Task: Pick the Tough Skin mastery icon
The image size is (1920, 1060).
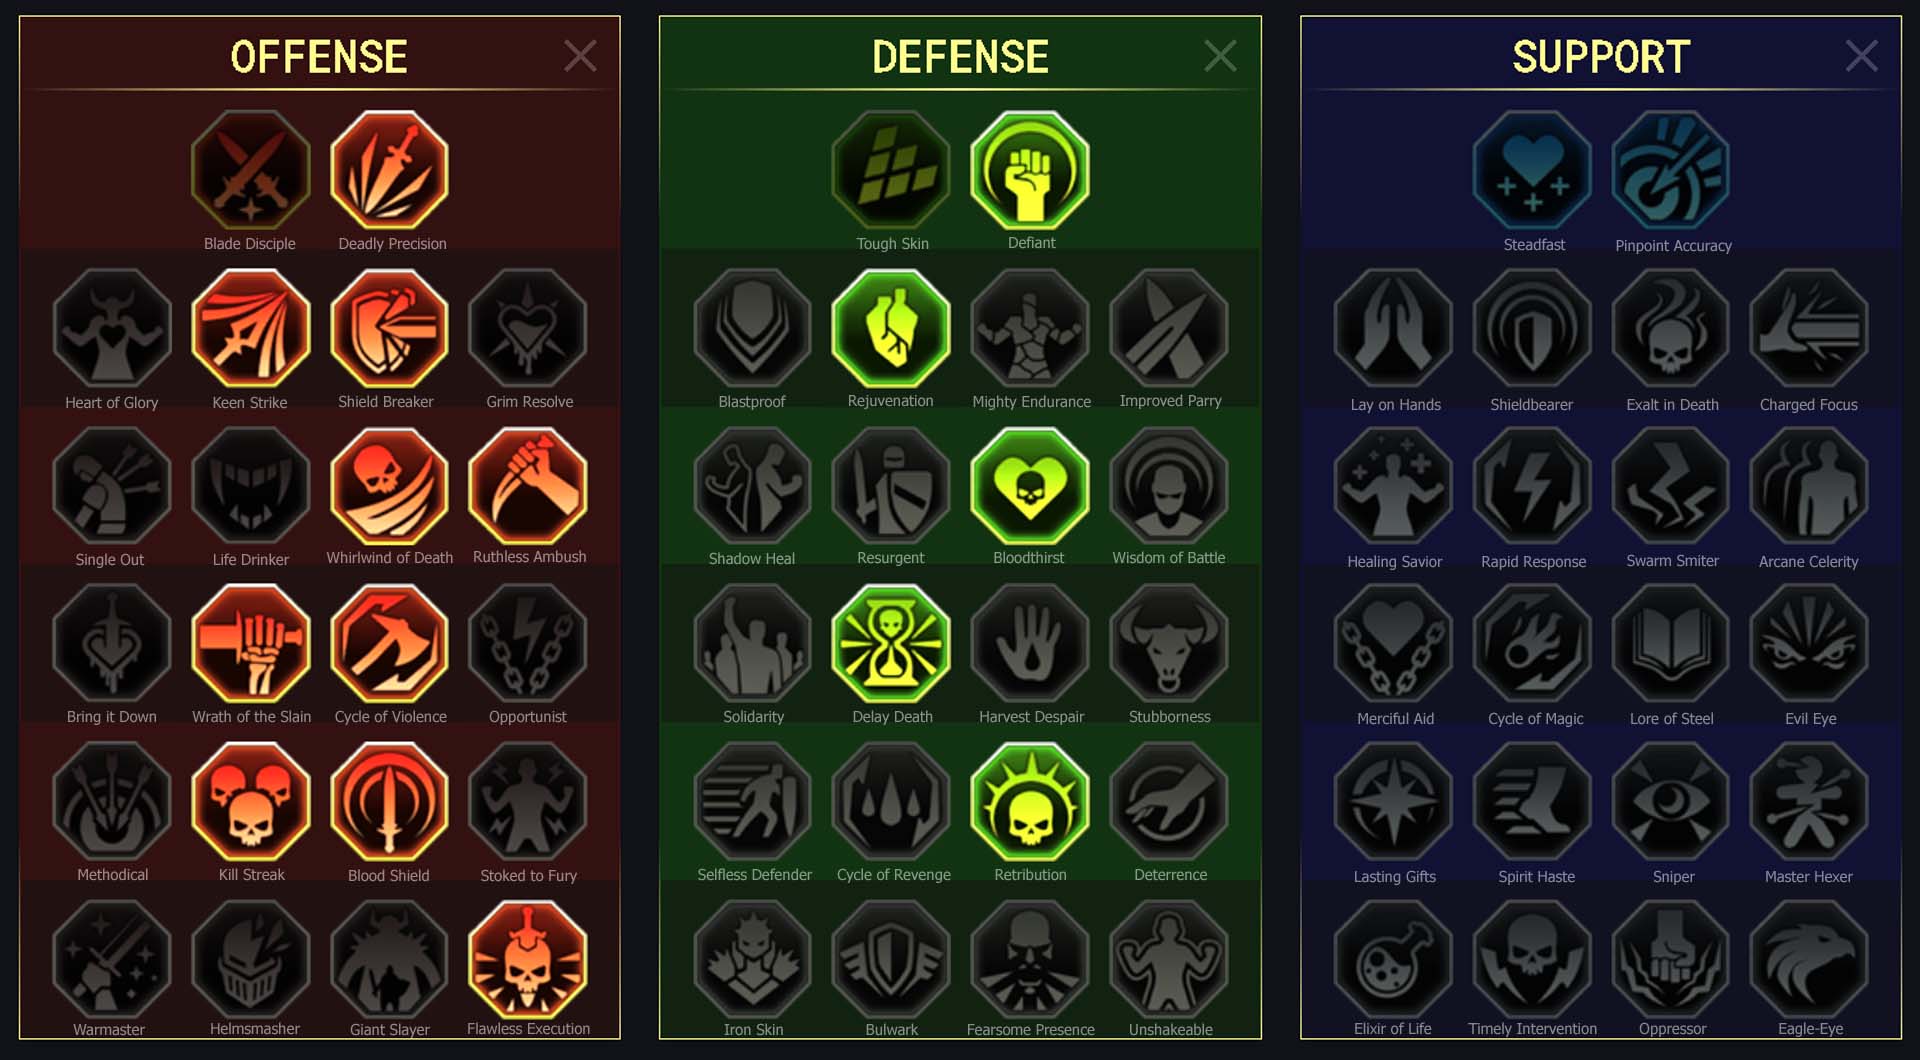Action: tap(891, 170)
